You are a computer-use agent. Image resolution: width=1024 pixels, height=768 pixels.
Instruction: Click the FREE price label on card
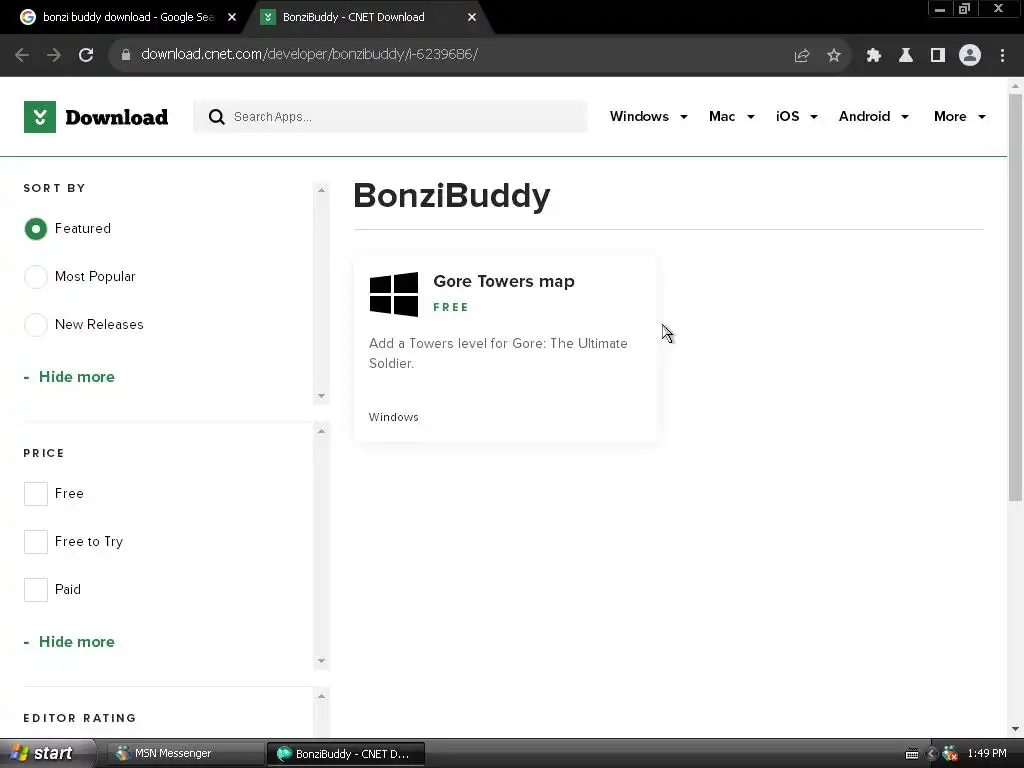coord(451,308)
